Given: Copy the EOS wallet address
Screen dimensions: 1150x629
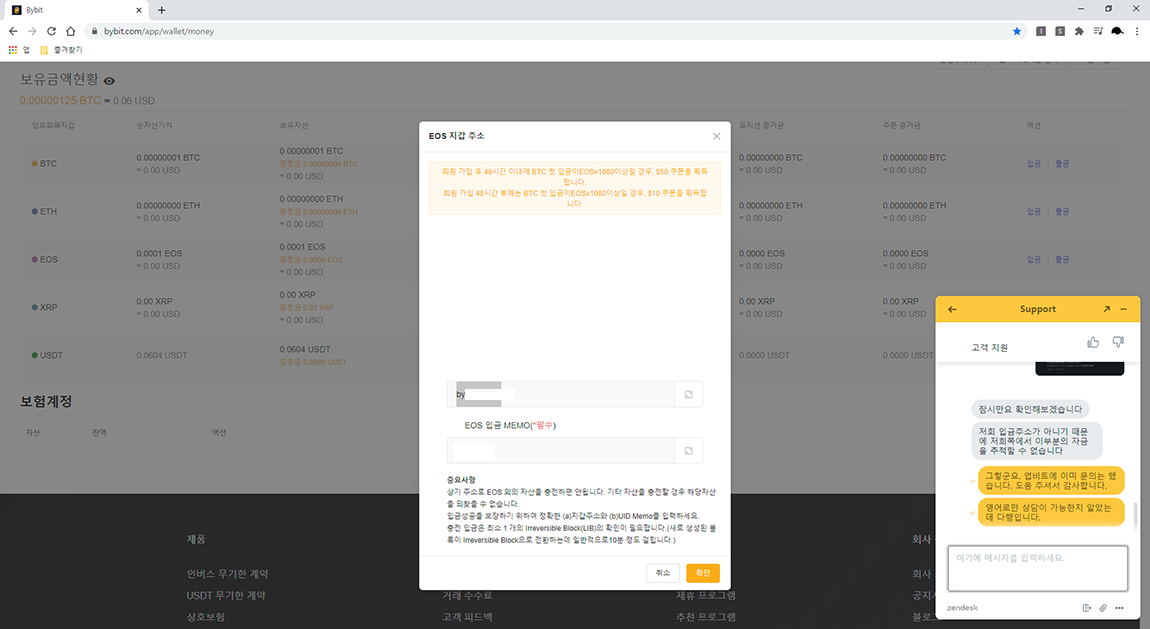Looking at the screenshot, I should point(689,394).
